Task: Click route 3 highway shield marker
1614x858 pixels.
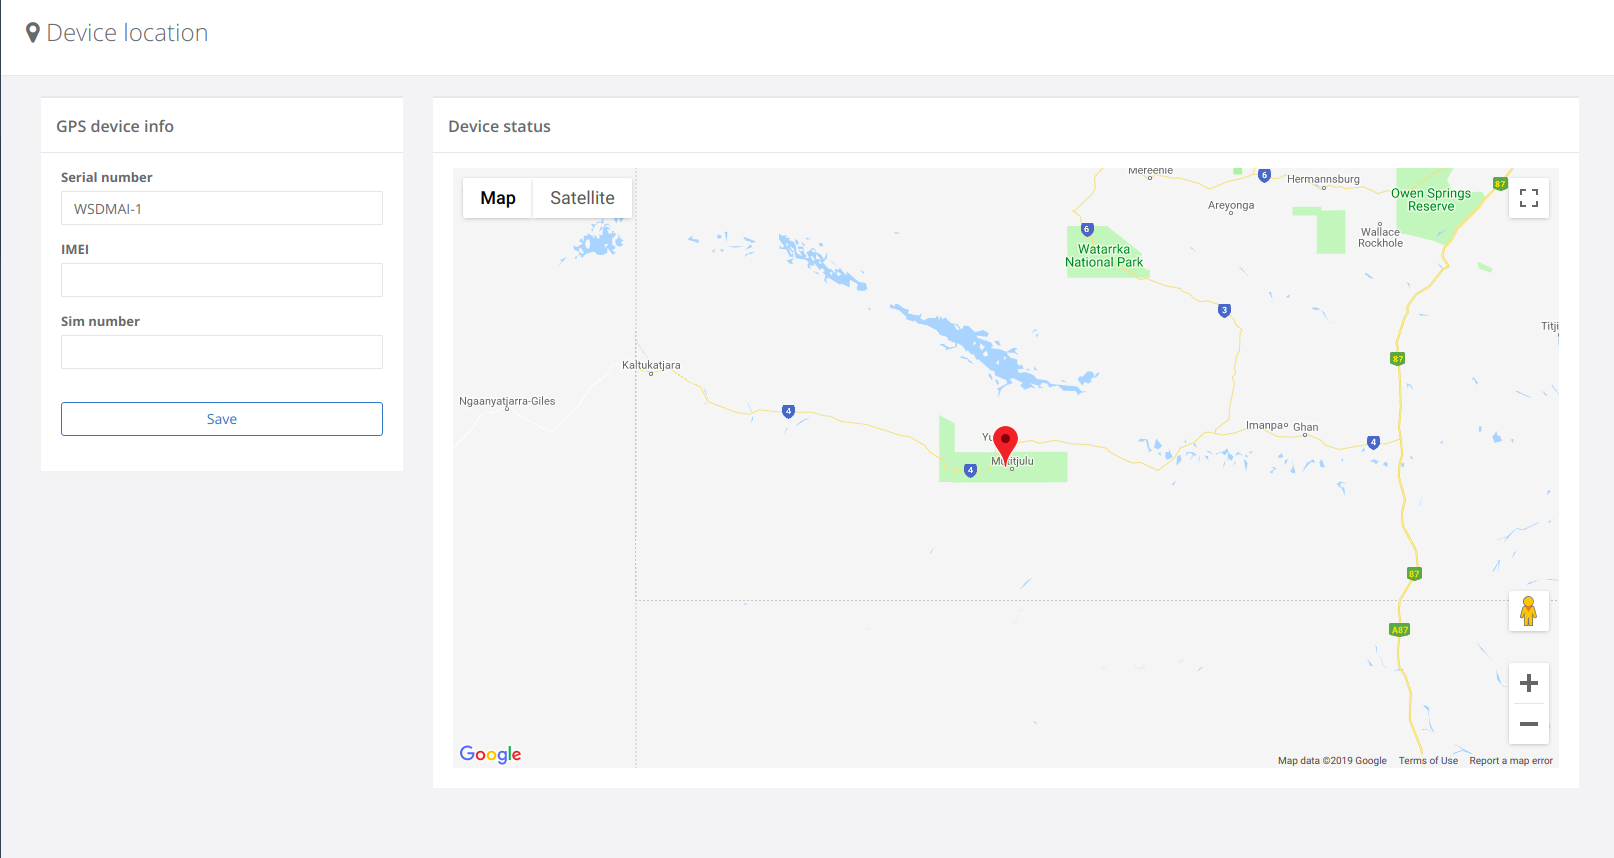Action: (1224, 310)
